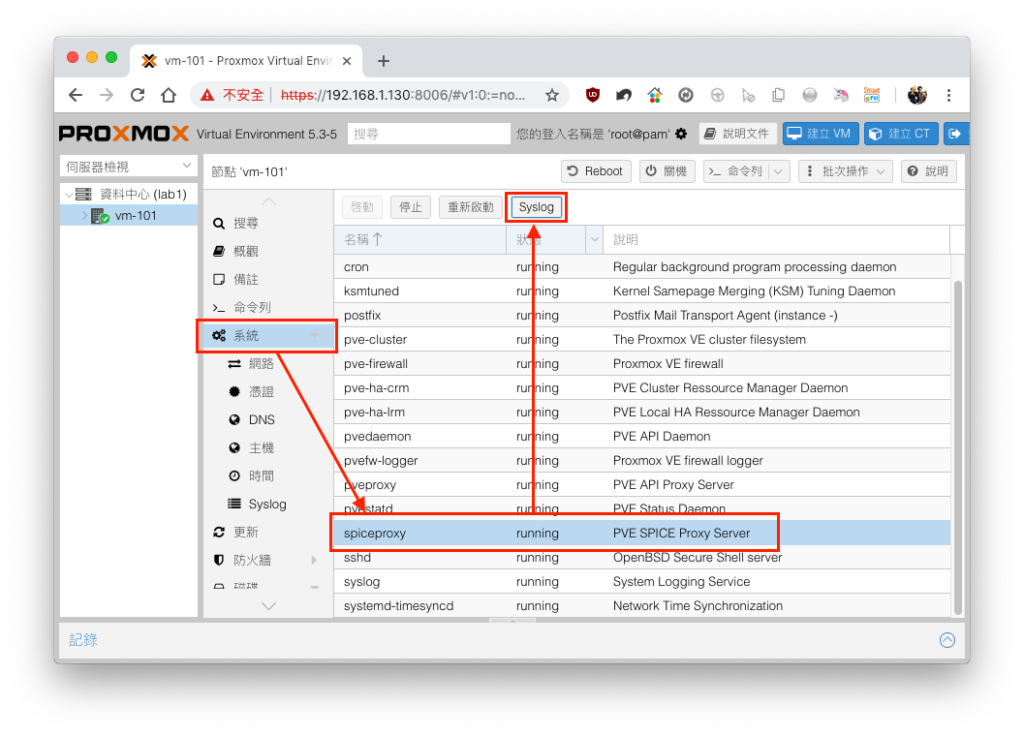The height and width of the screenshot is (735, 1024).
Task: Open 命令列 dropdown arrow
Action: tap(779, 171)
